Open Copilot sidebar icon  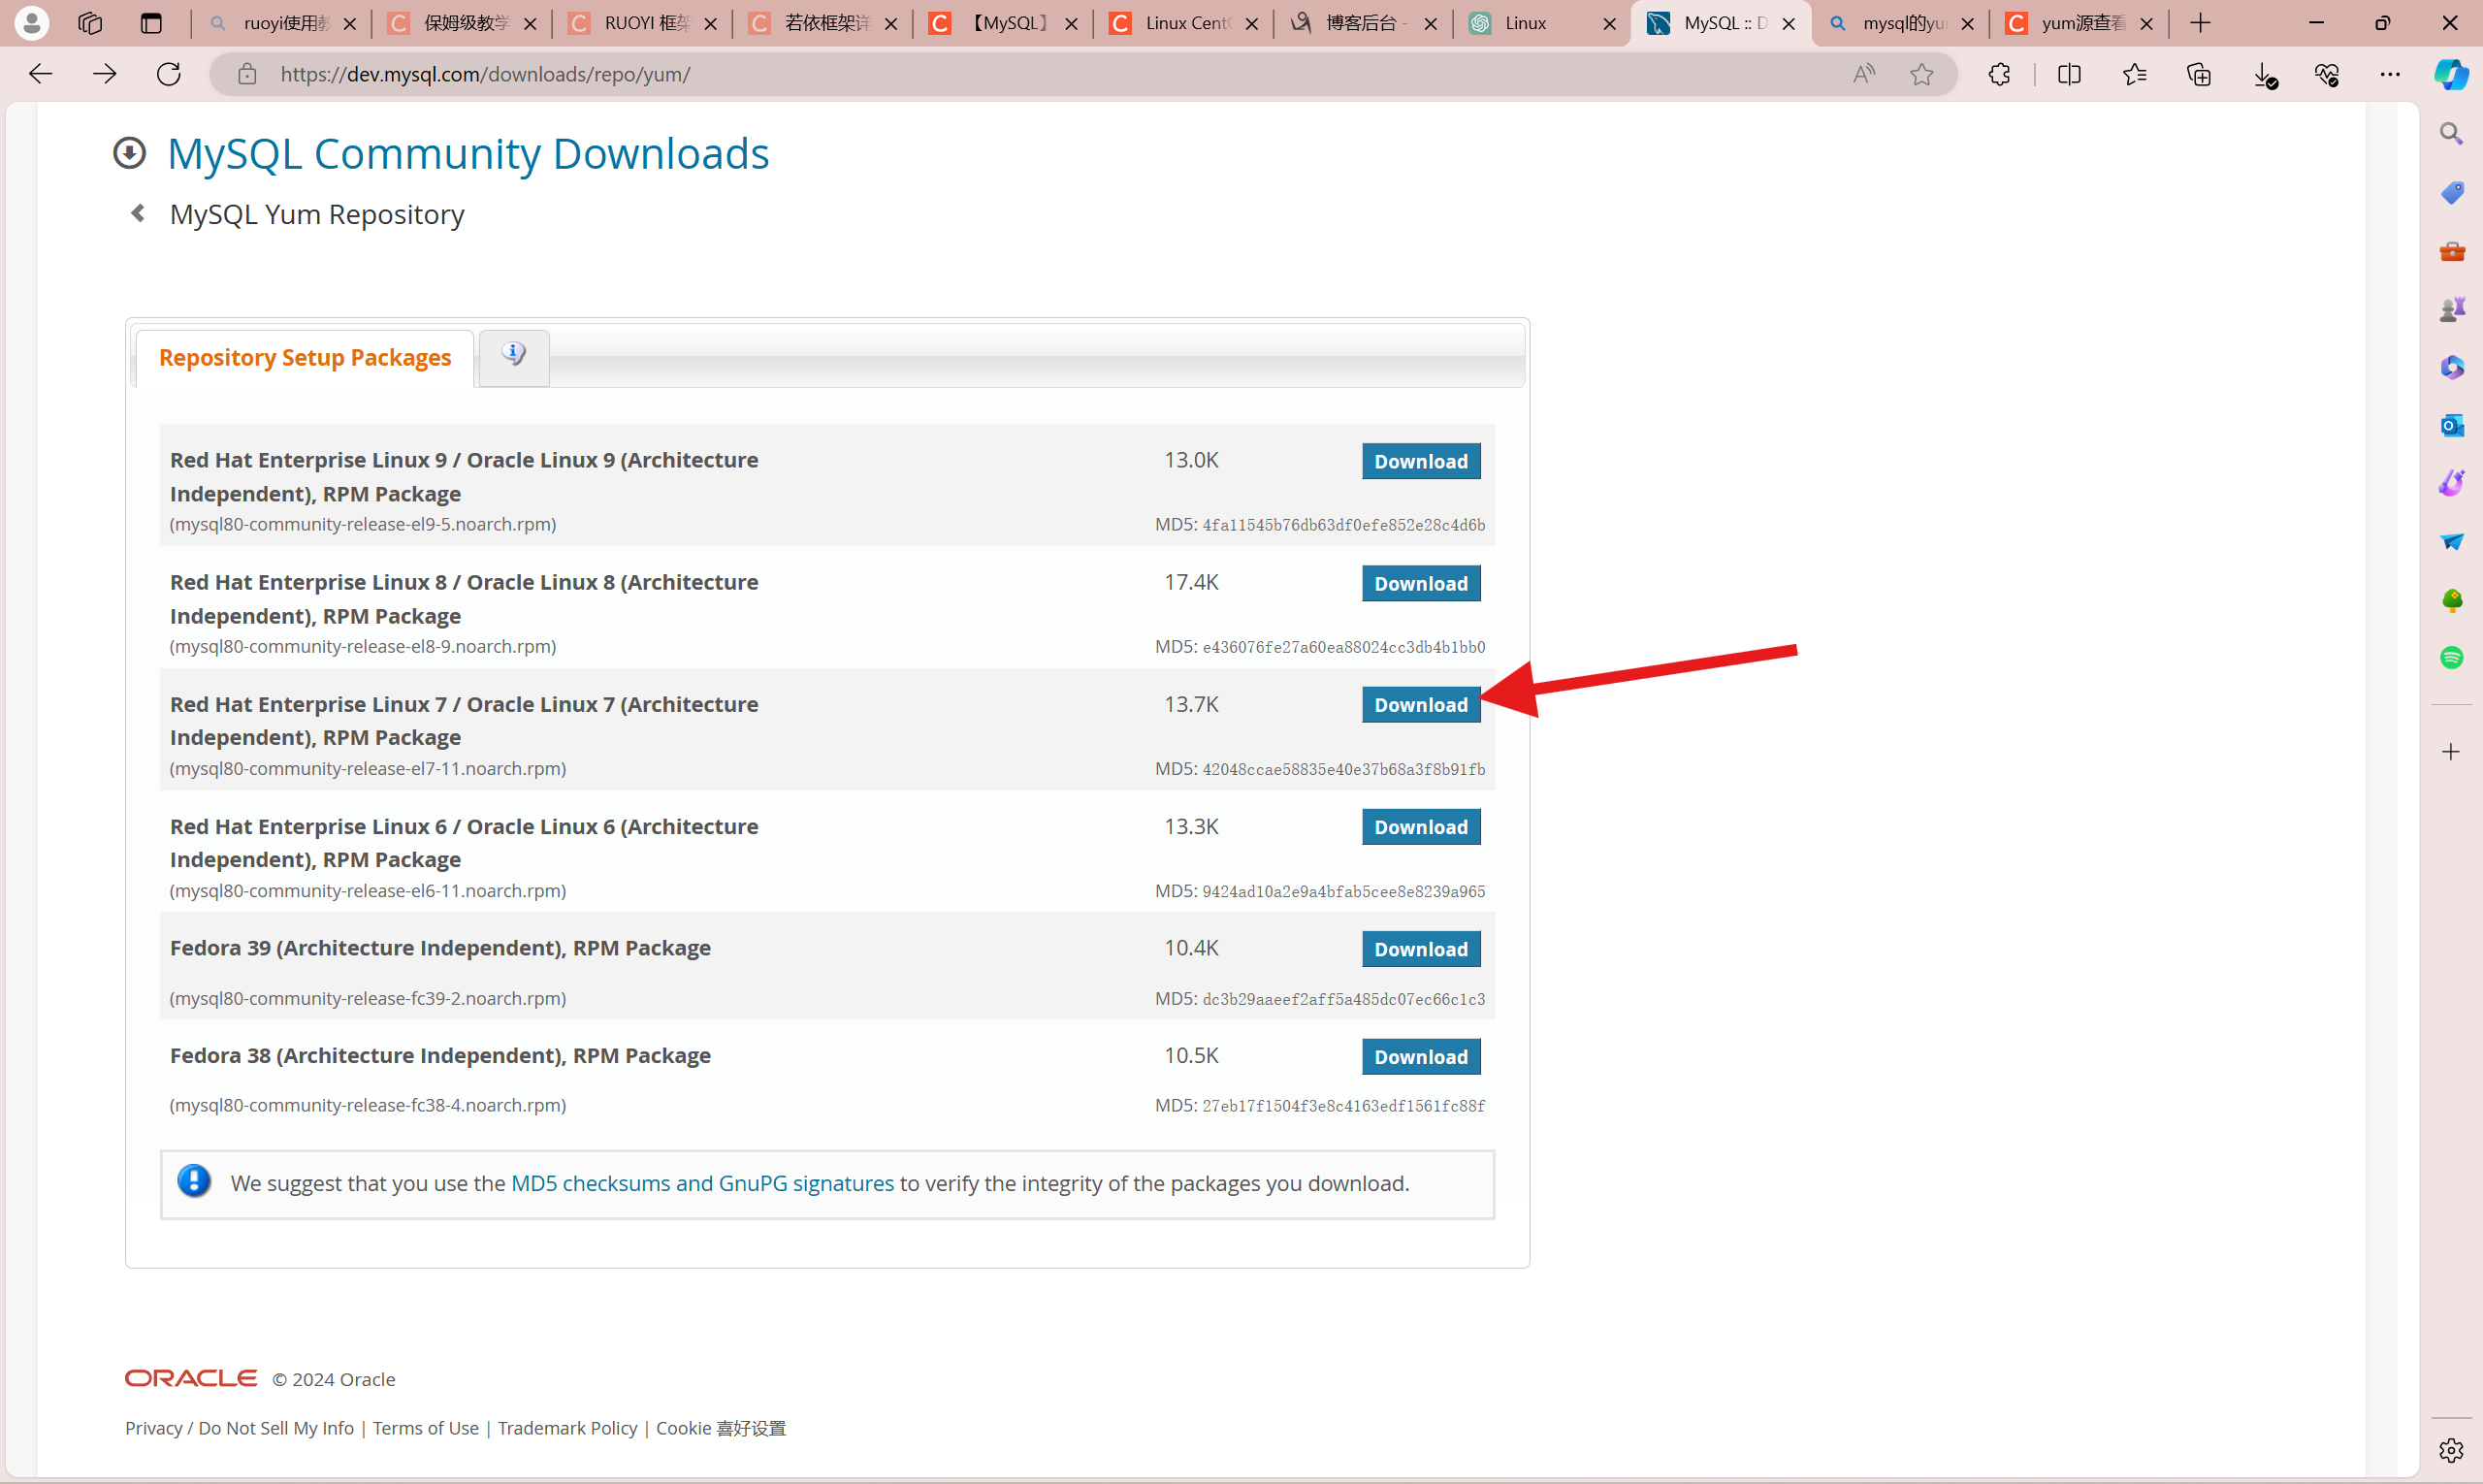[2451, 74]
